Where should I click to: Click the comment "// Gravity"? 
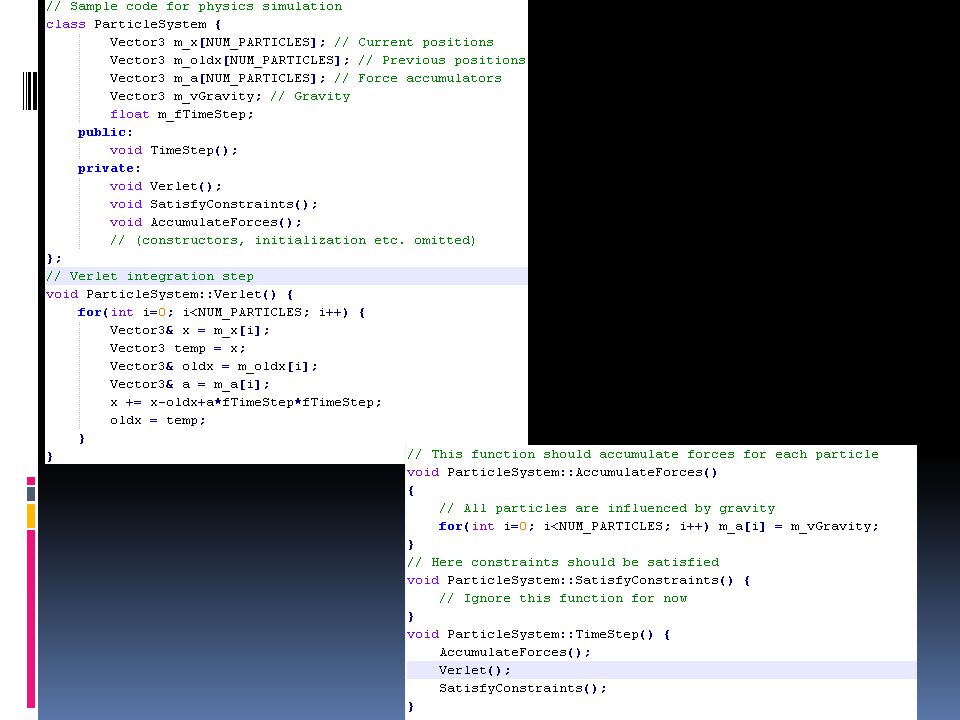pyautogui.click(x=310, y=97)
